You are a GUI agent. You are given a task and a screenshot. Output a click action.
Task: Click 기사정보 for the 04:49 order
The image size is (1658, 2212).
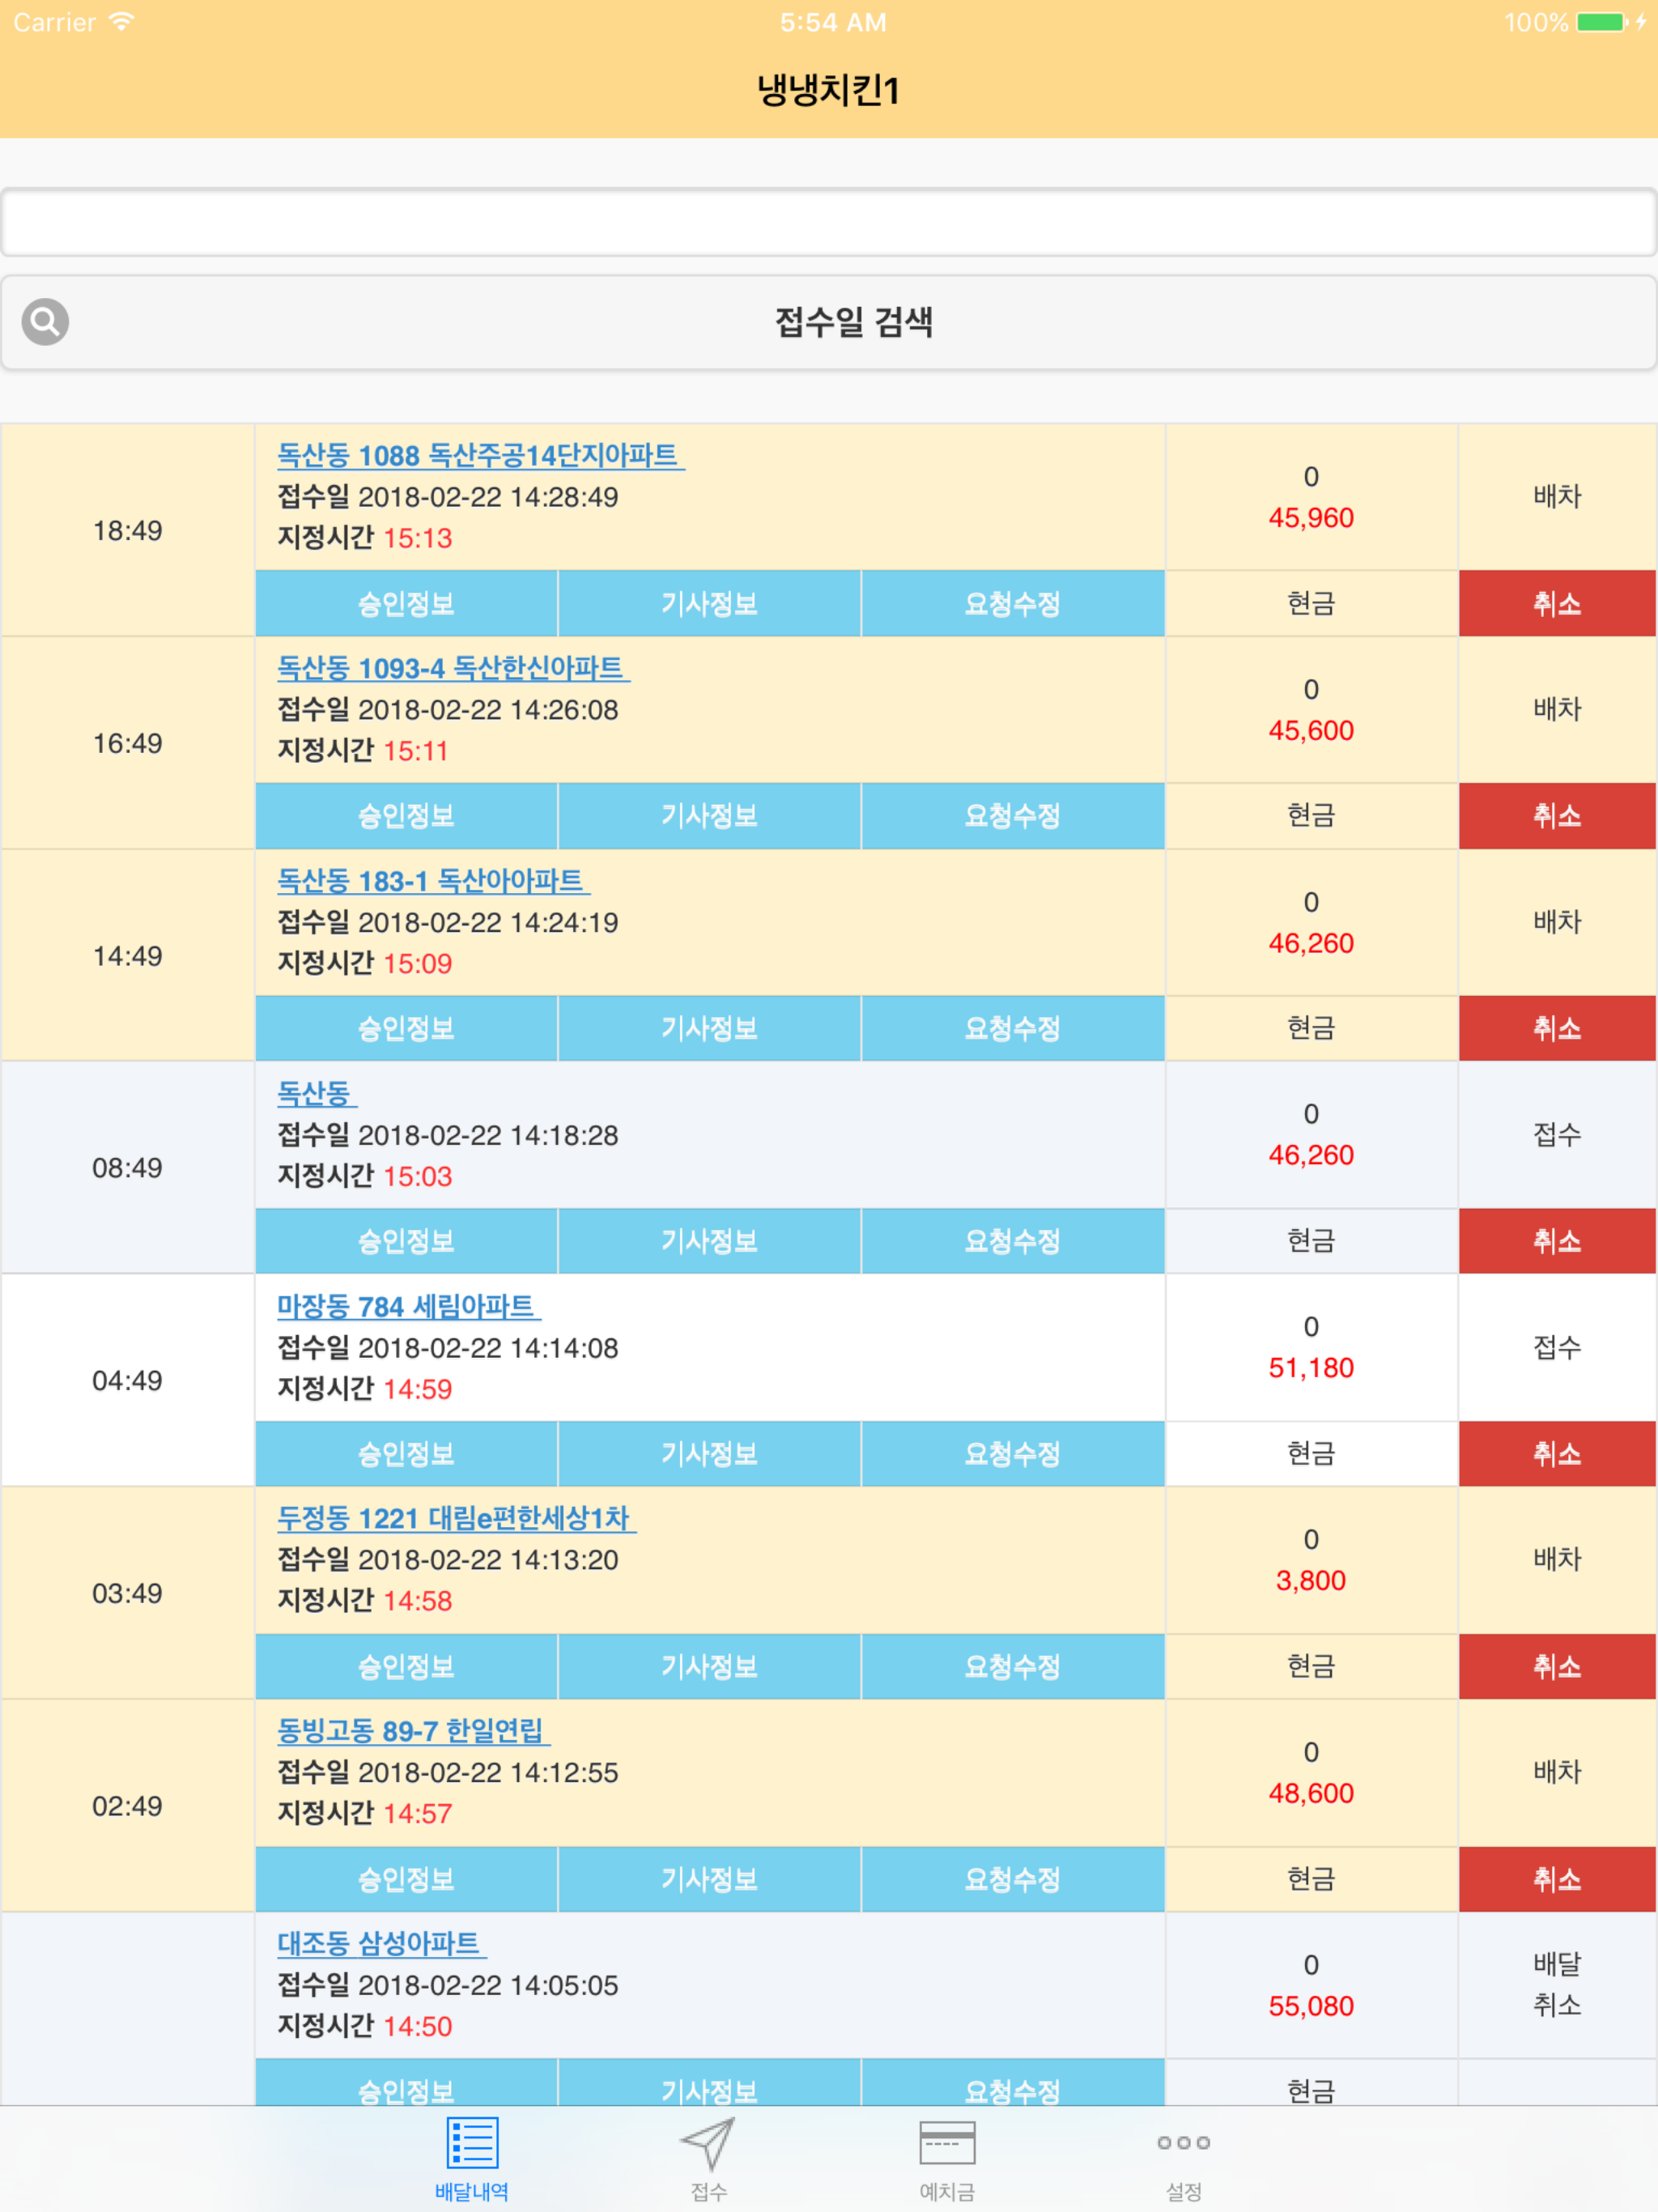click(x=709, y=1454)
